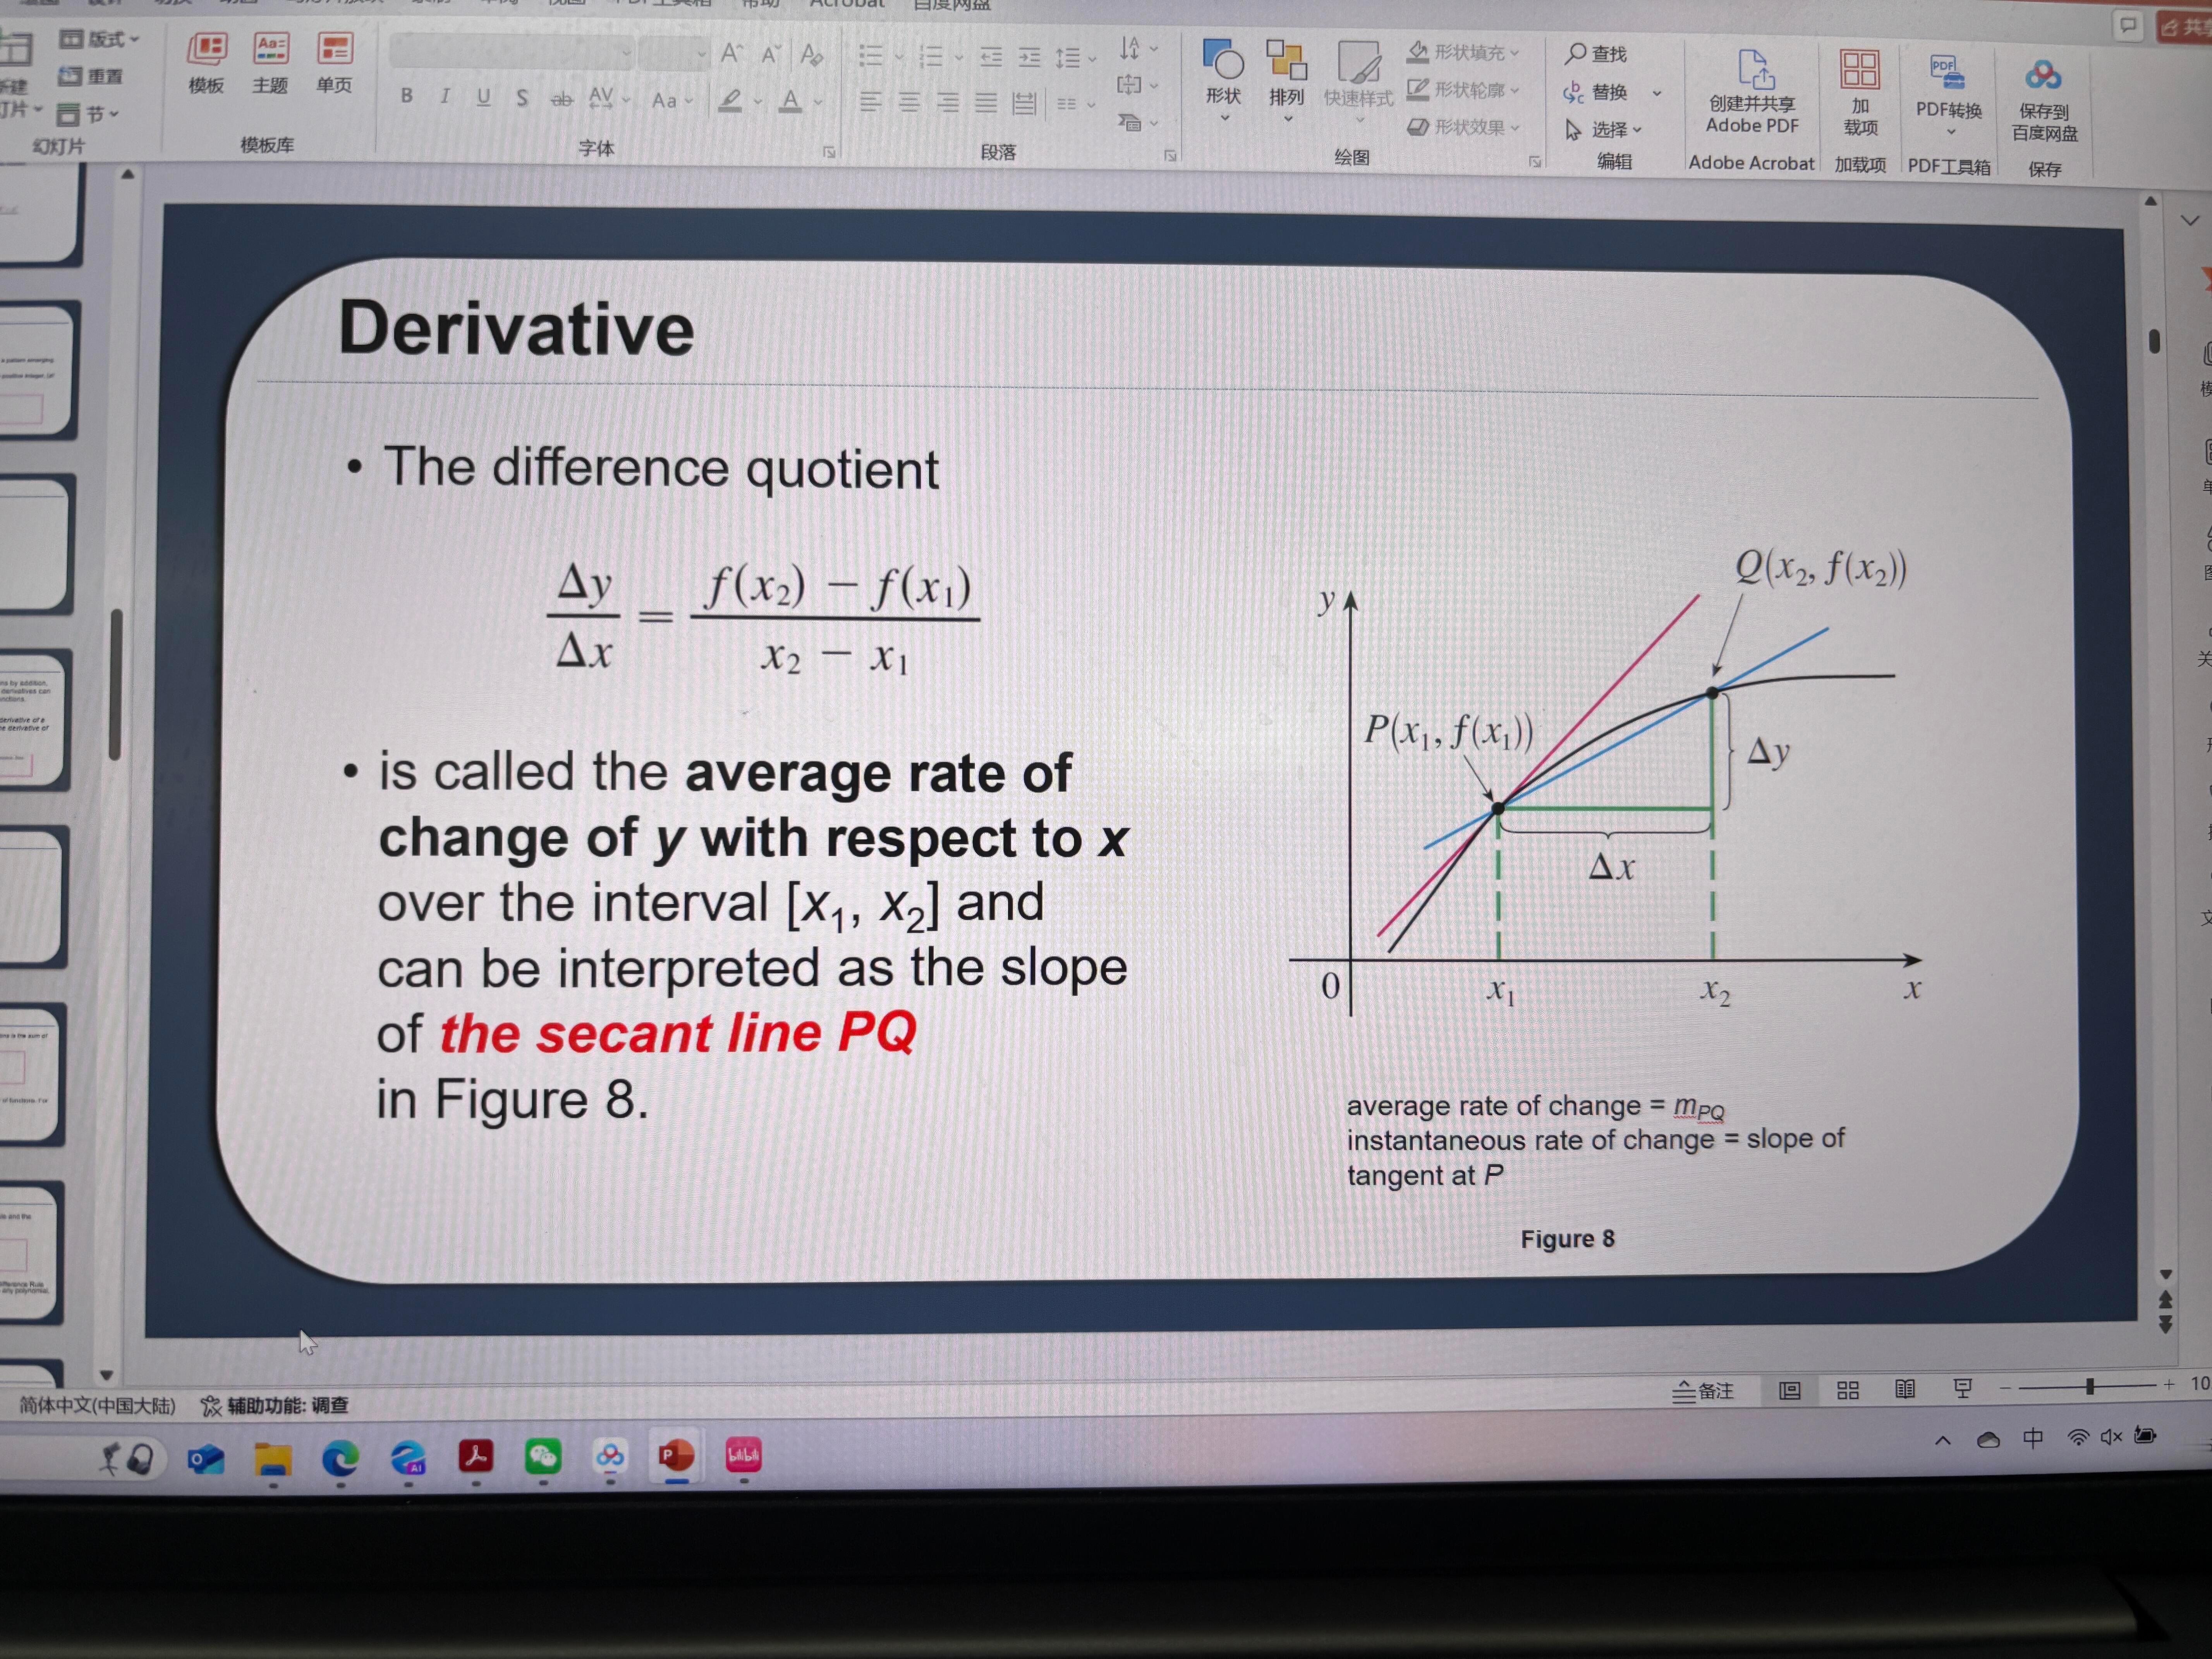
Task: Toggle italic formatting
Action: (445, 96)
